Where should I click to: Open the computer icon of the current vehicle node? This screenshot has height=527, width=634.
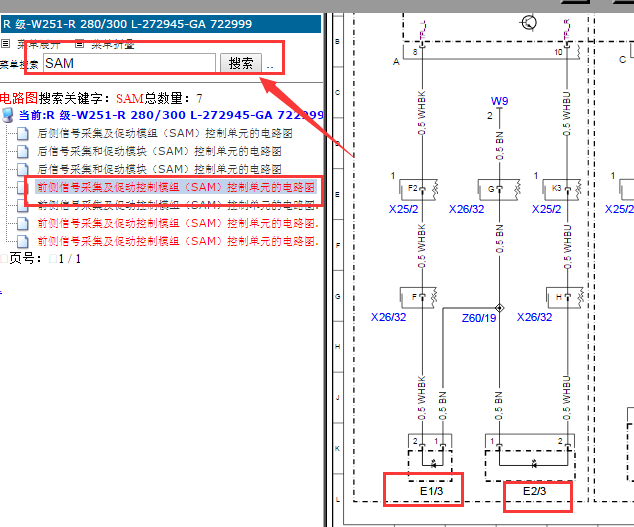pyautogui.click(x=8, y=115)
